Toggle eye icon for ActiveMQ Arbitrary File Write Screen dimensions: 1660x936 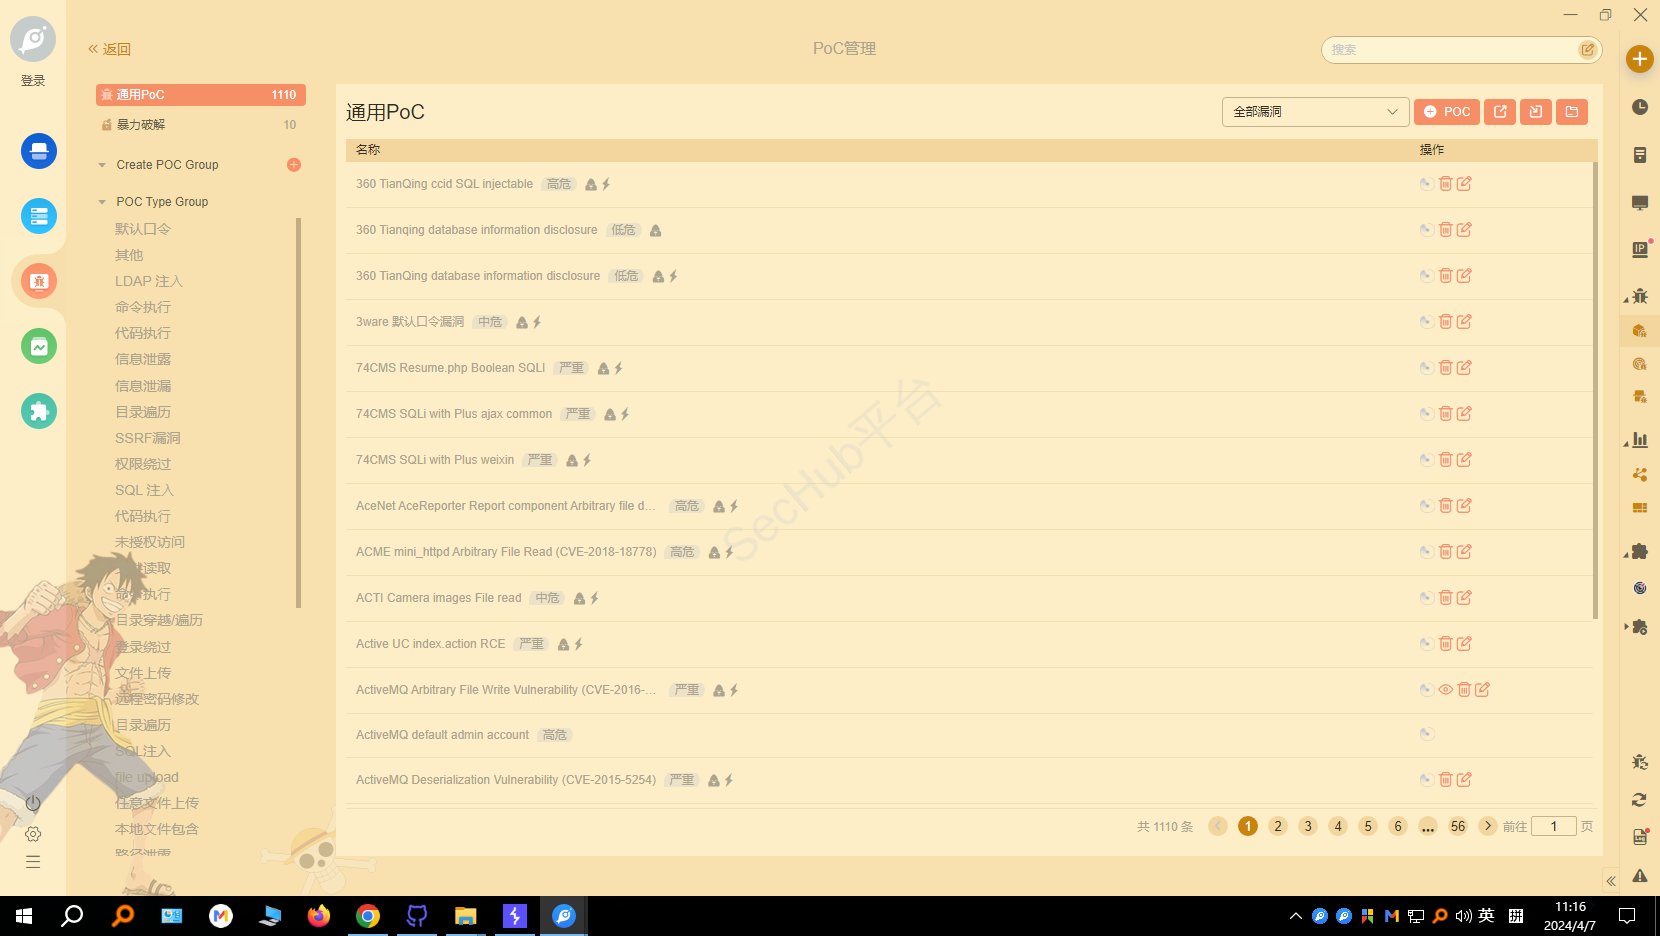(1445, 690)
